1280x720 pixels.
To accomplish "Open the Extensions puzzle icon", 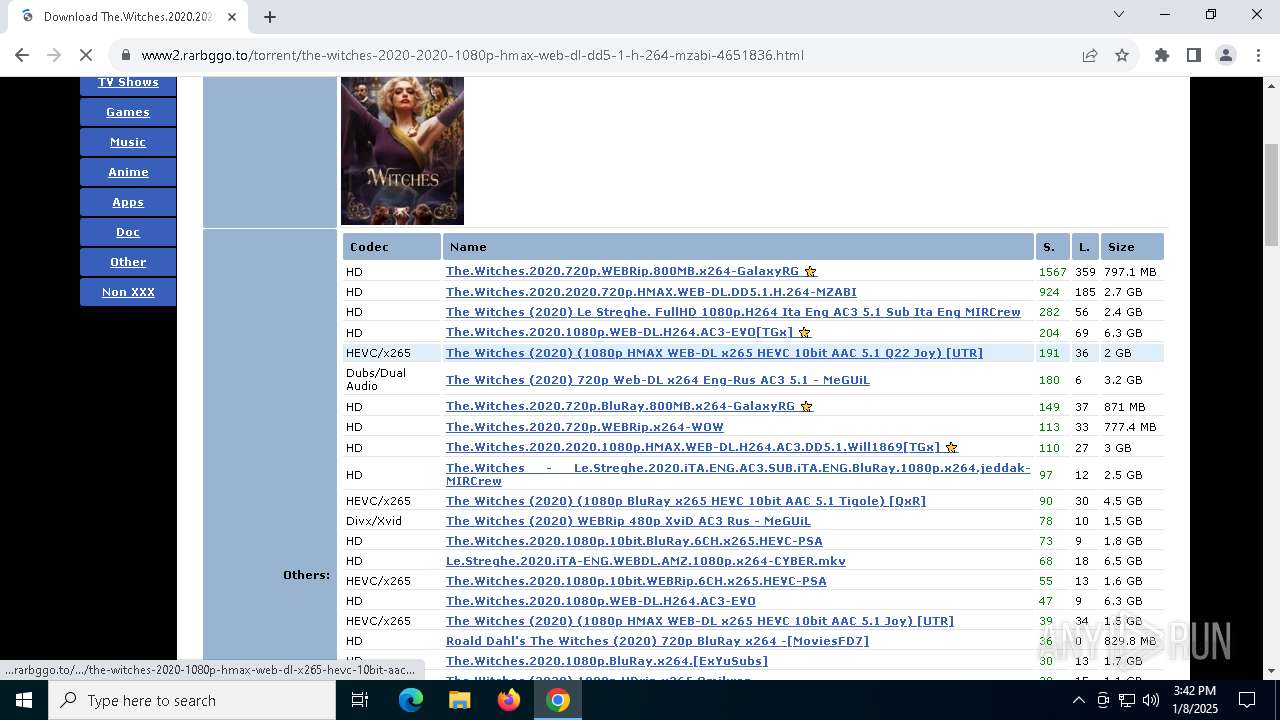I will tap(1162, 55).
